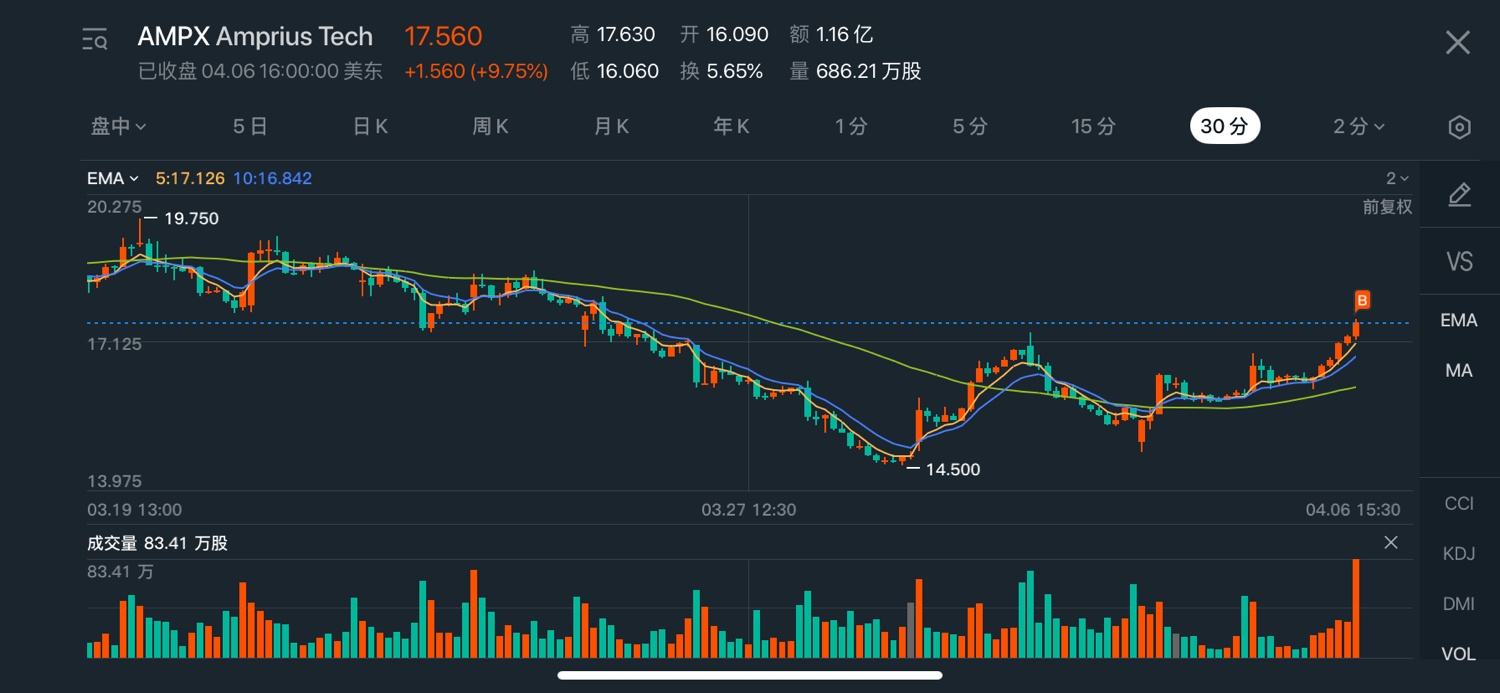Open chart settings hexagon icon
This screenshot has height=693, width=1500.
pos(1459,127)
